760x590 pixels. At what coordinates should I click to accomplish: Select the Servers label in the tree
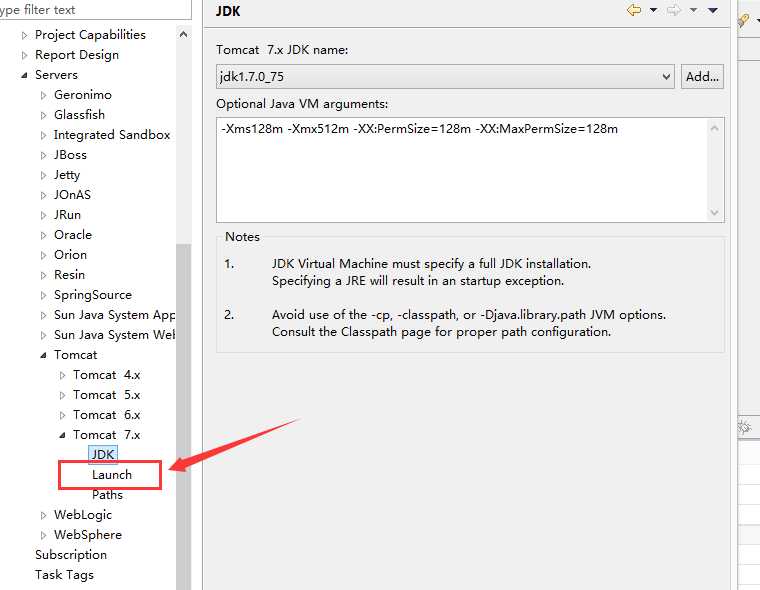56,75
